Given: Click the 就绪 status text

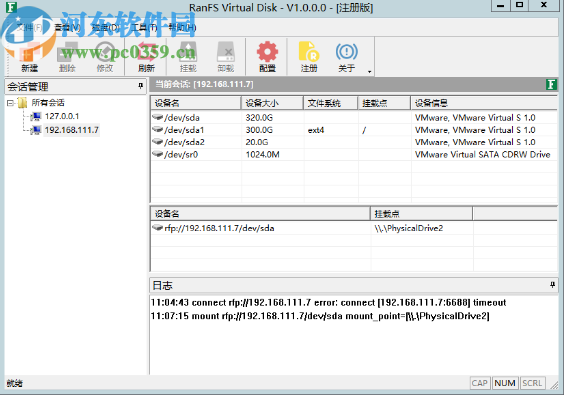Looking at the screenshot, I should coord(14,383).
